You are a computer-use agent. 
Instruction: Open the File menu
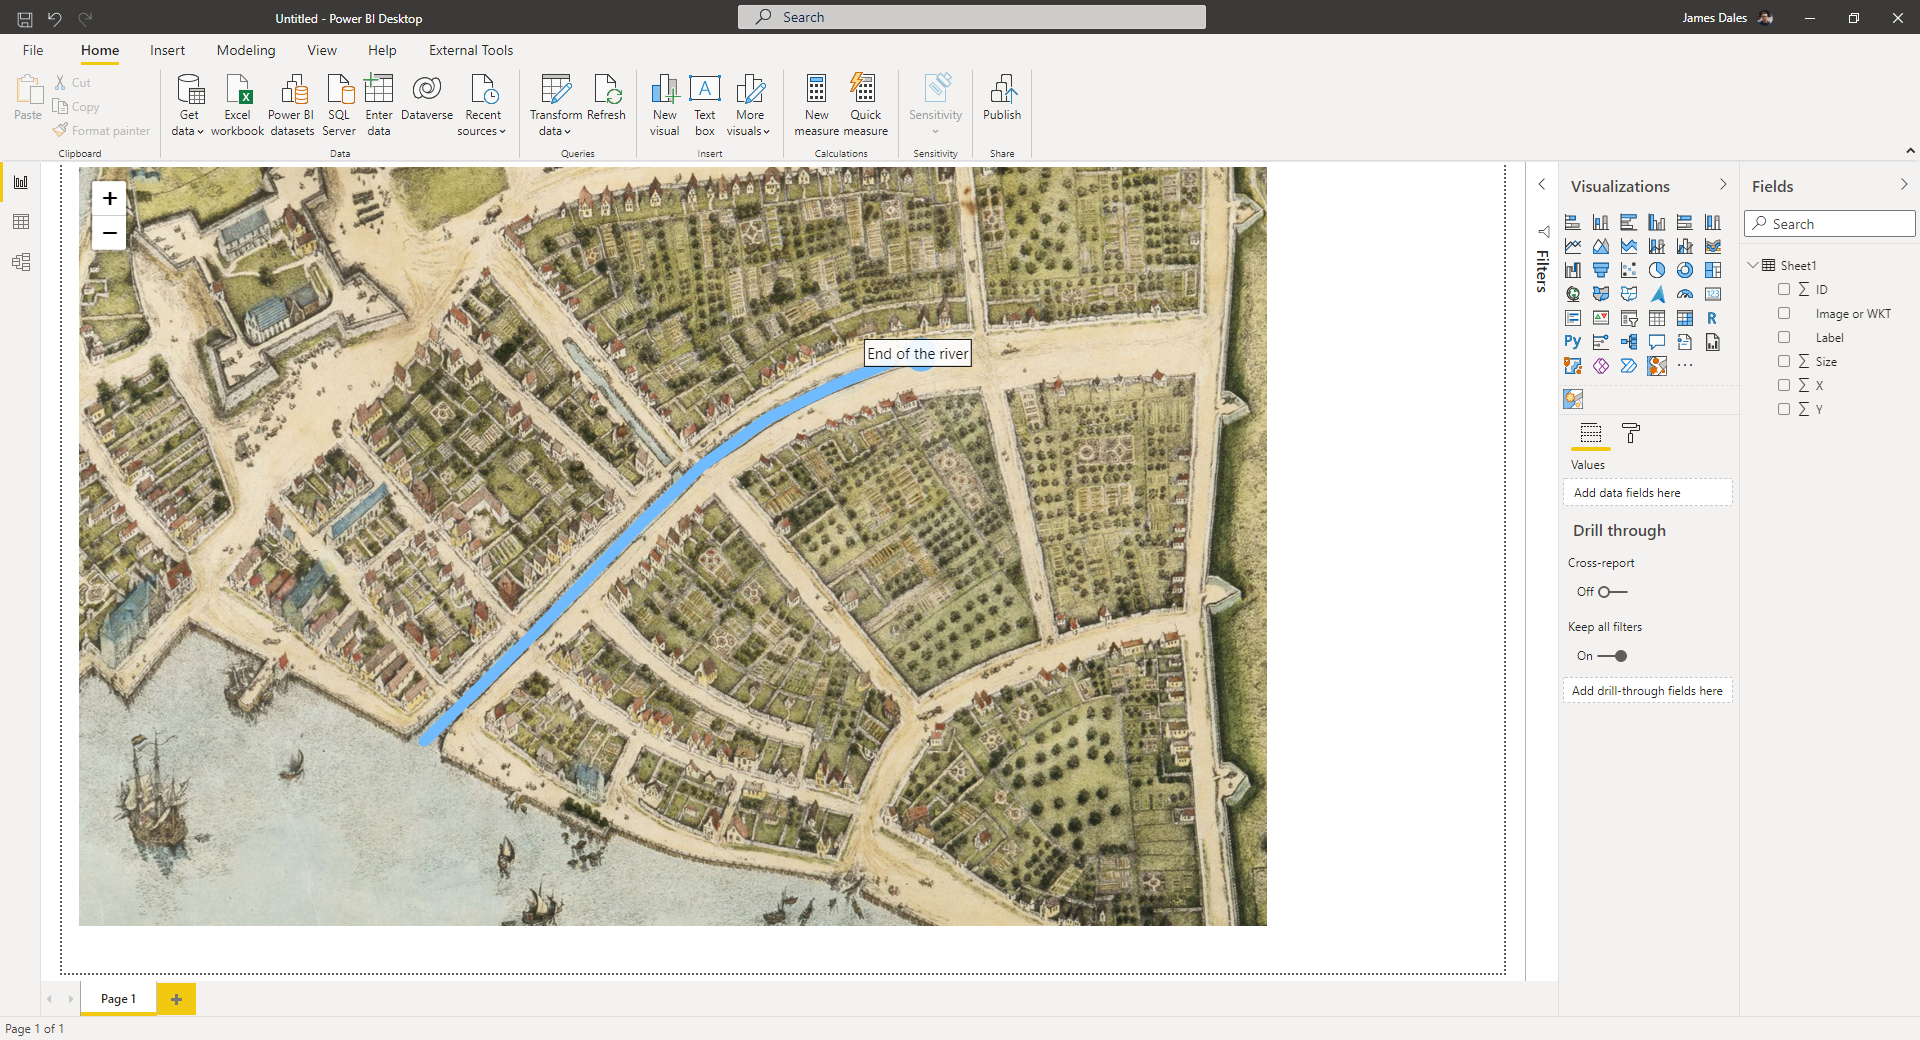pos(33,50)
